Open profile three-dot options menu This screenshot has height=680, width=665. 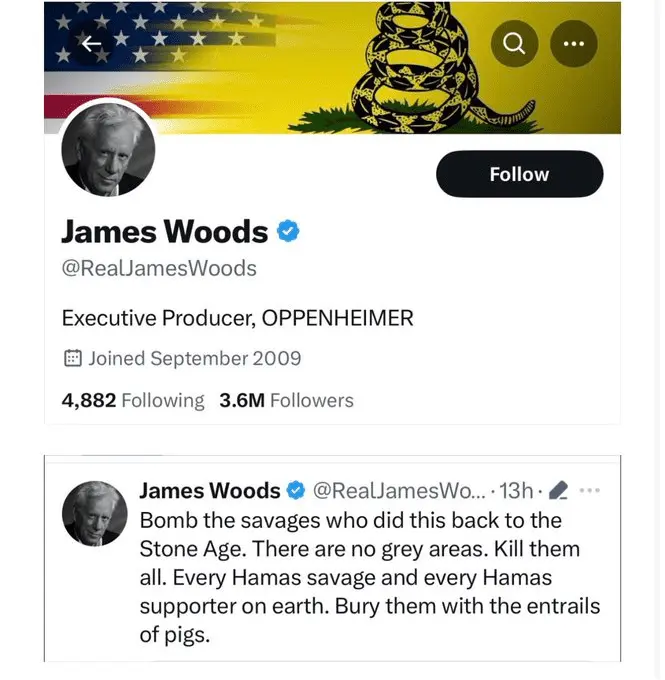(573, 44)
